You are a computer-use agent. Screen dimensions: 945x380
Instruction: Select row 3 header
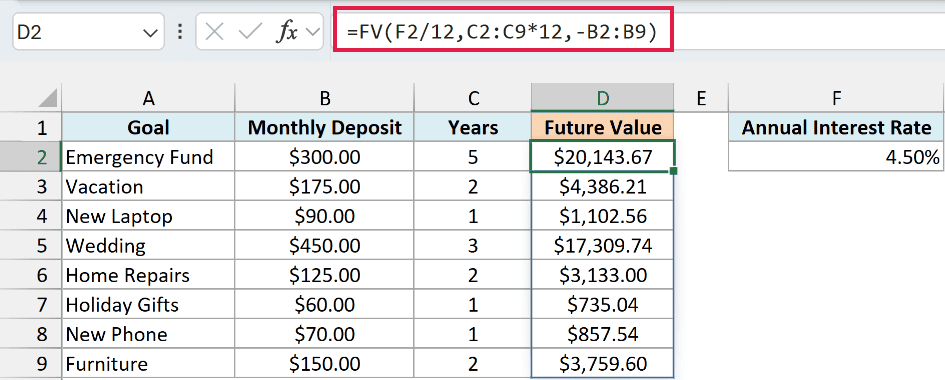(30, 187)
